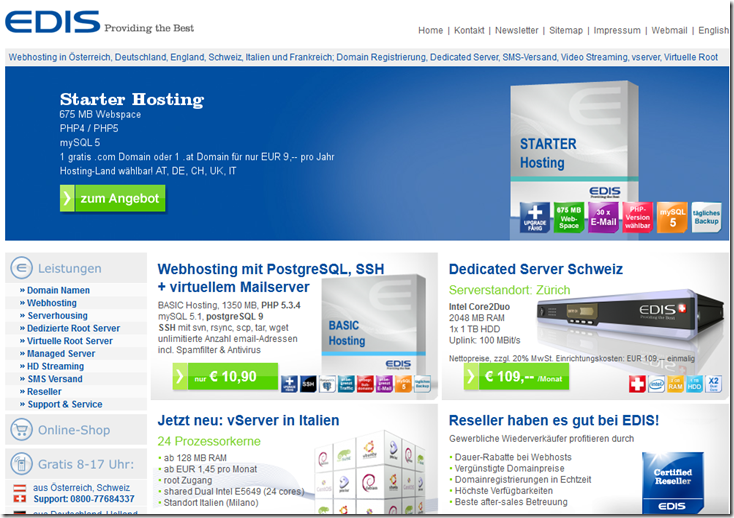Open Virtuelle Root Server link
The height and width of the screenshot is (518, 734).
click(x=69, y=341)
